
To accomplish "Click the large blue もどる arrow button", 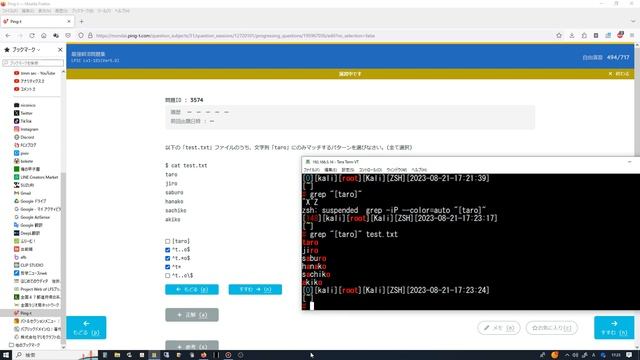I will (86, 327).
